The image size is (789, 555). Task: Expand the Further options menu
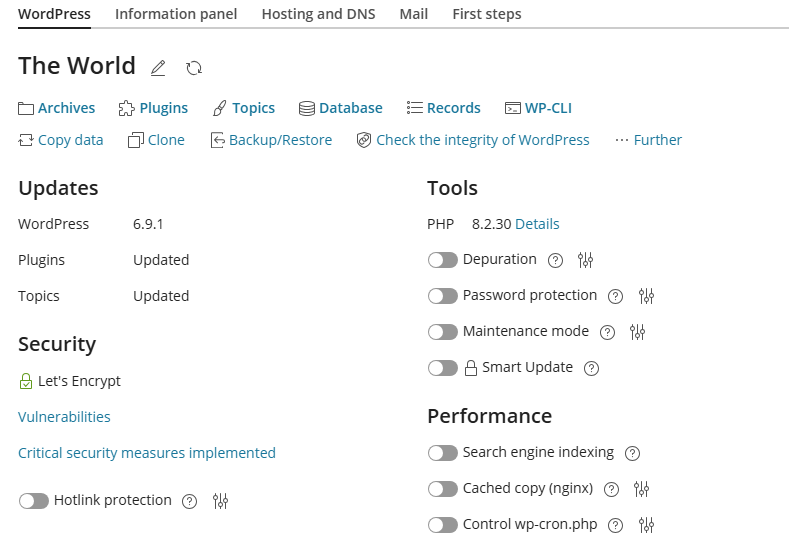coord(648,140)
